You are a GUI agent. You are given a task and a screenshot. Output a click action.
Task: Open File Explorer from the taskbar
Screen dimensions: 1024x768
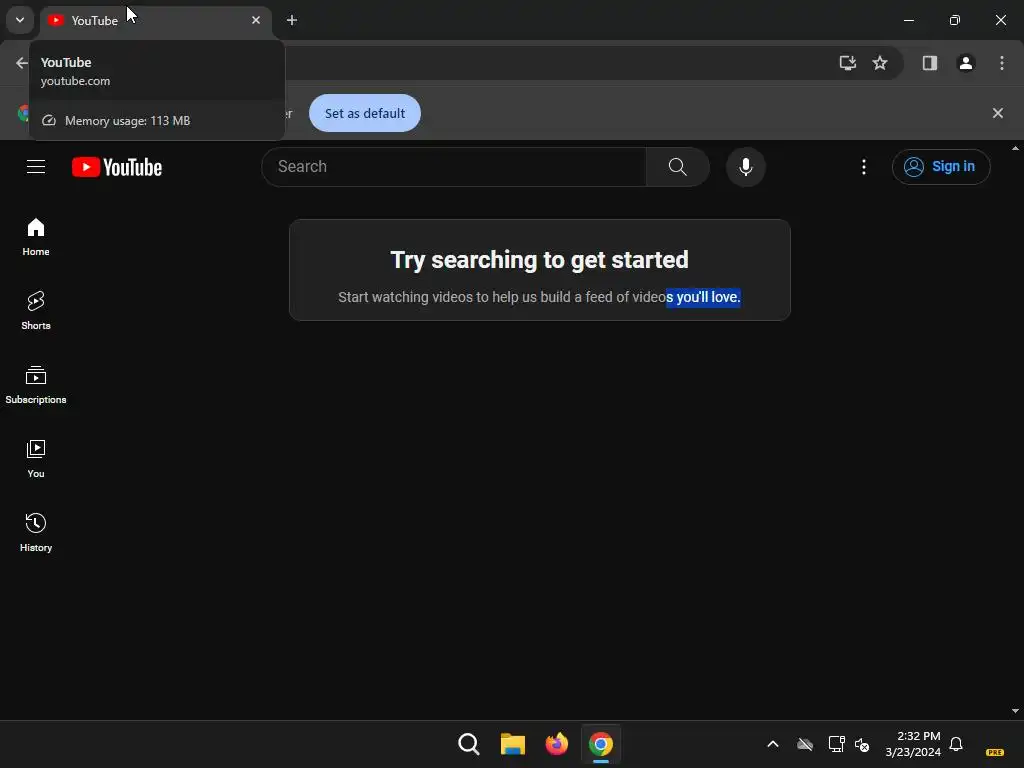click(x=513, y=744)
